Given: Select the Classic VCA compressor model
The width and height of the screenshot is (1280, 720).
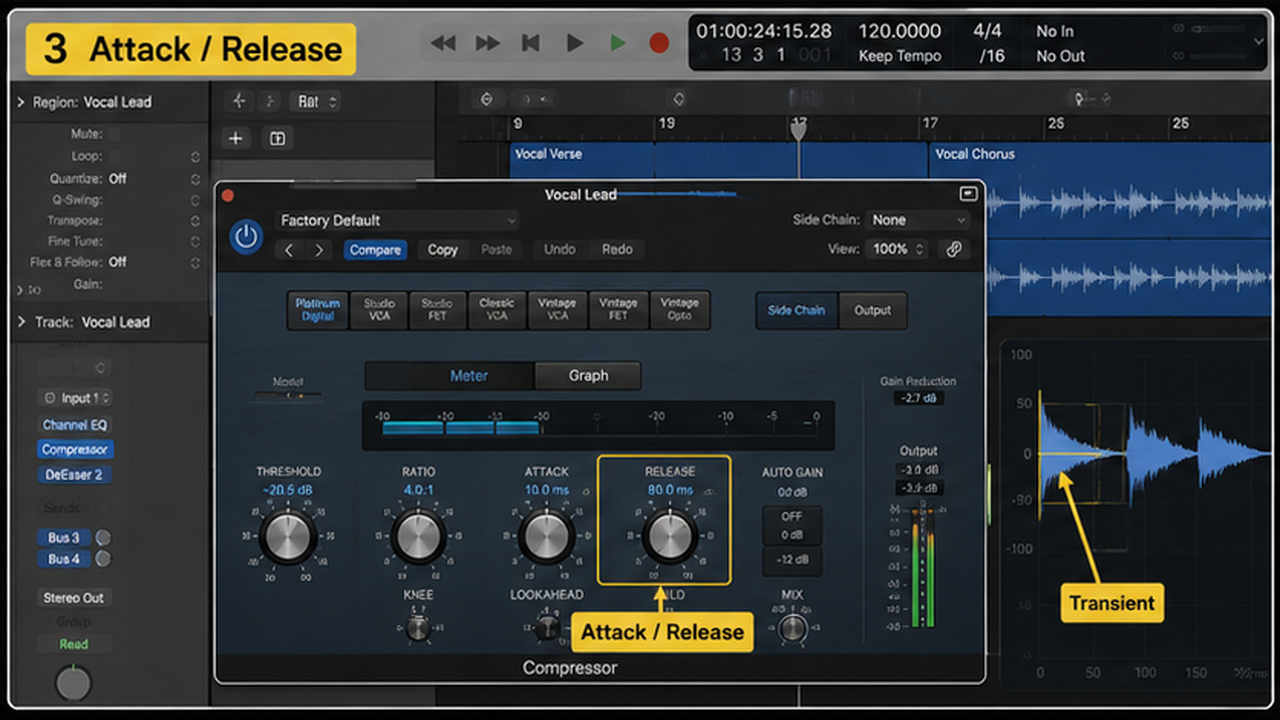Looking at the screenshot, I should 497,309.
